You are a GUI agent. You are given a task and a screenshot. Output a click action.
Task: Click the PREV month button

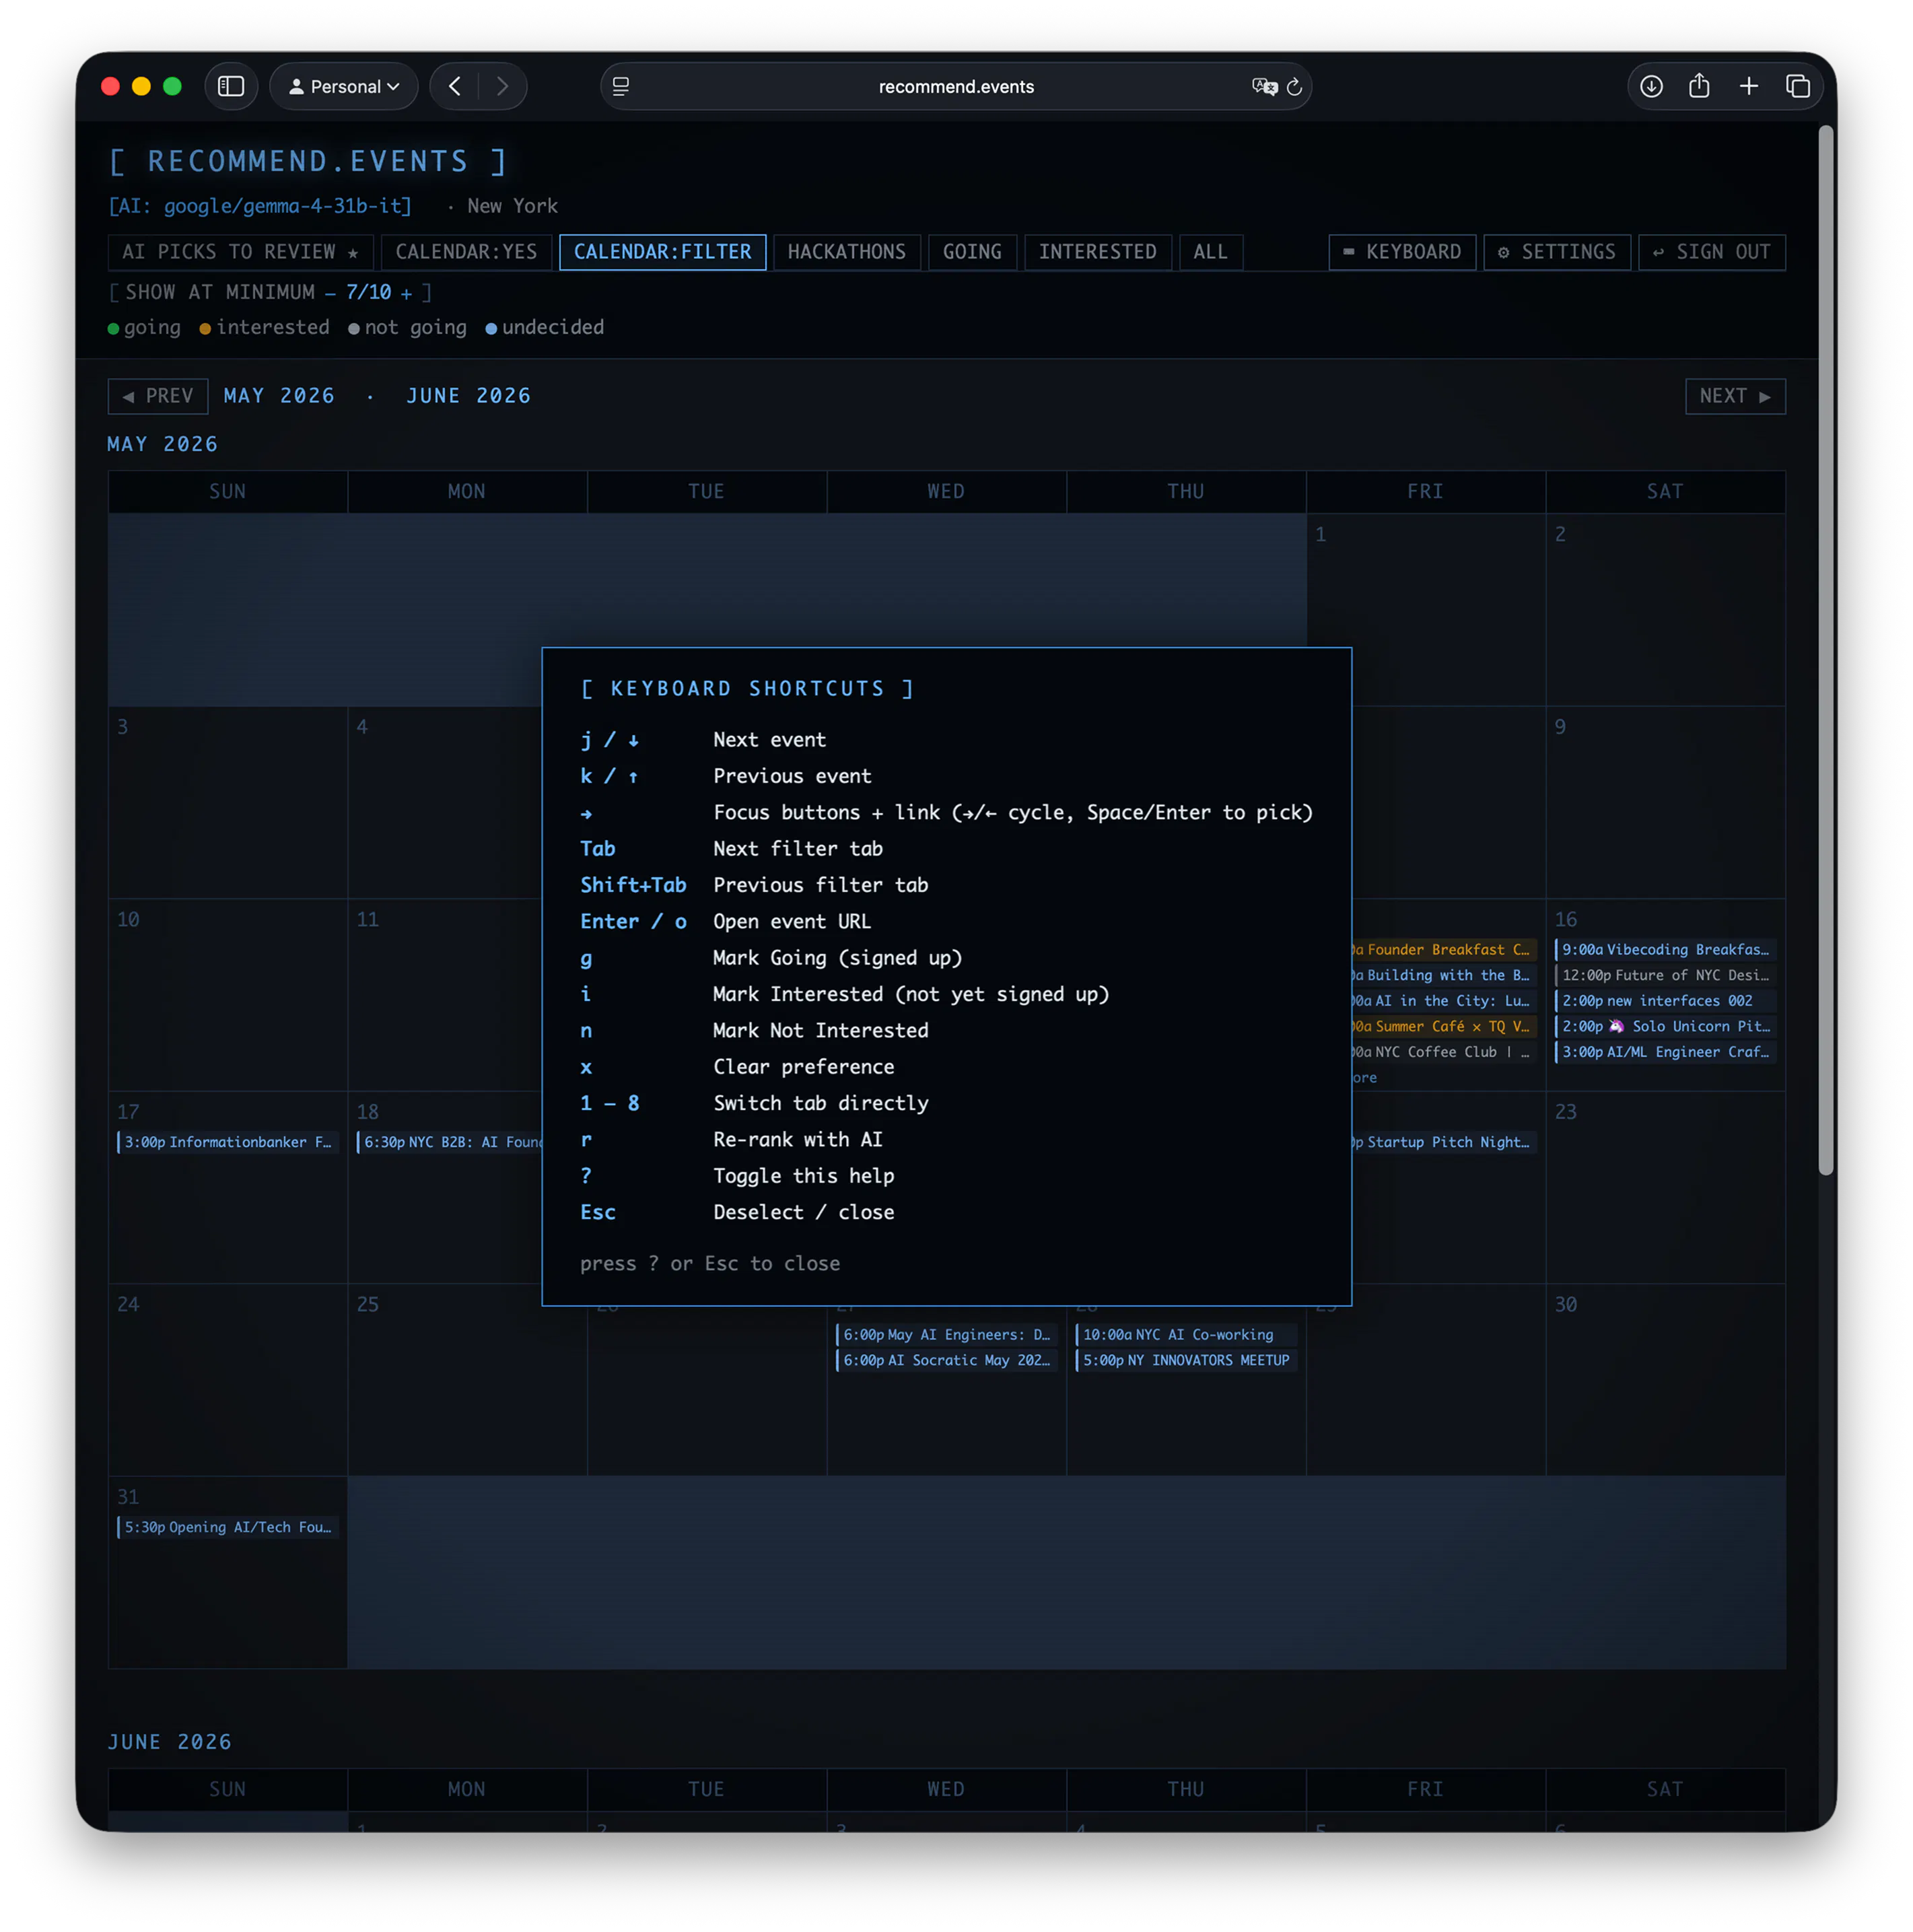158,396
